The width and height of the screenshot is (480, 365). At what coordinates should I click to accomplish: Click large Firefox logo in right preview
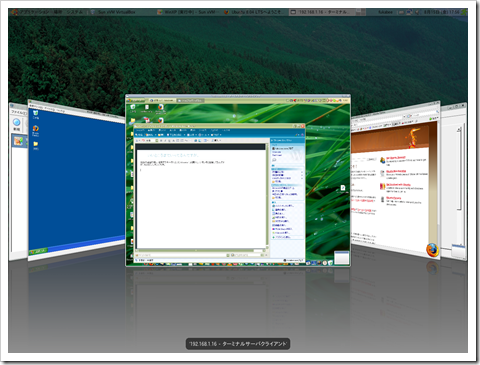click(x=432, y=250)
